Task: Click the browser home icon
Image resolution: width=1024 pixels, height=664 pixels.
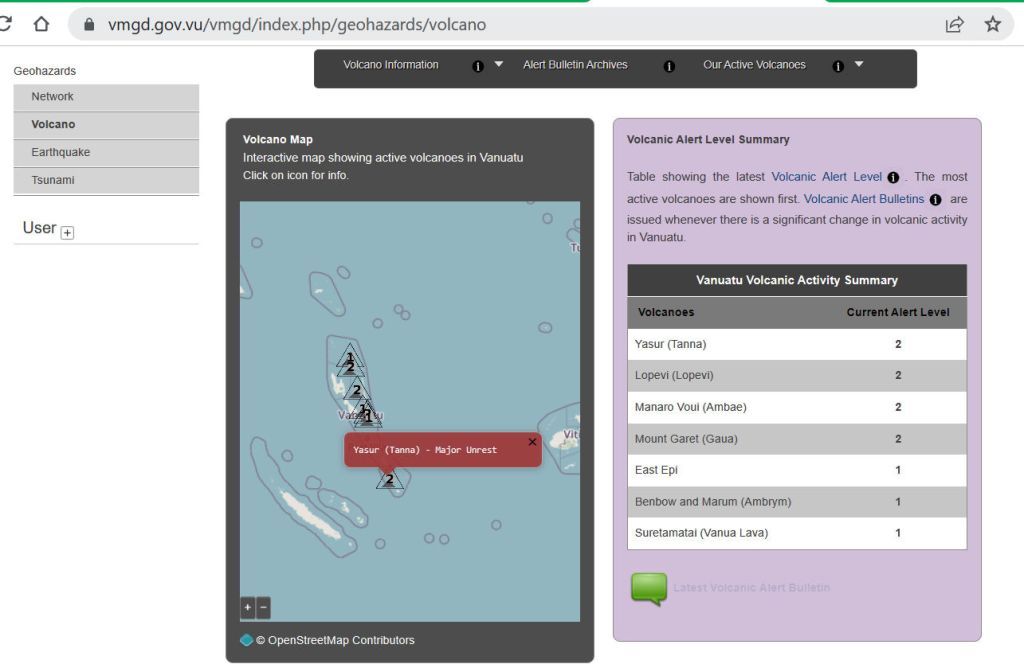Action: (41, 24)
